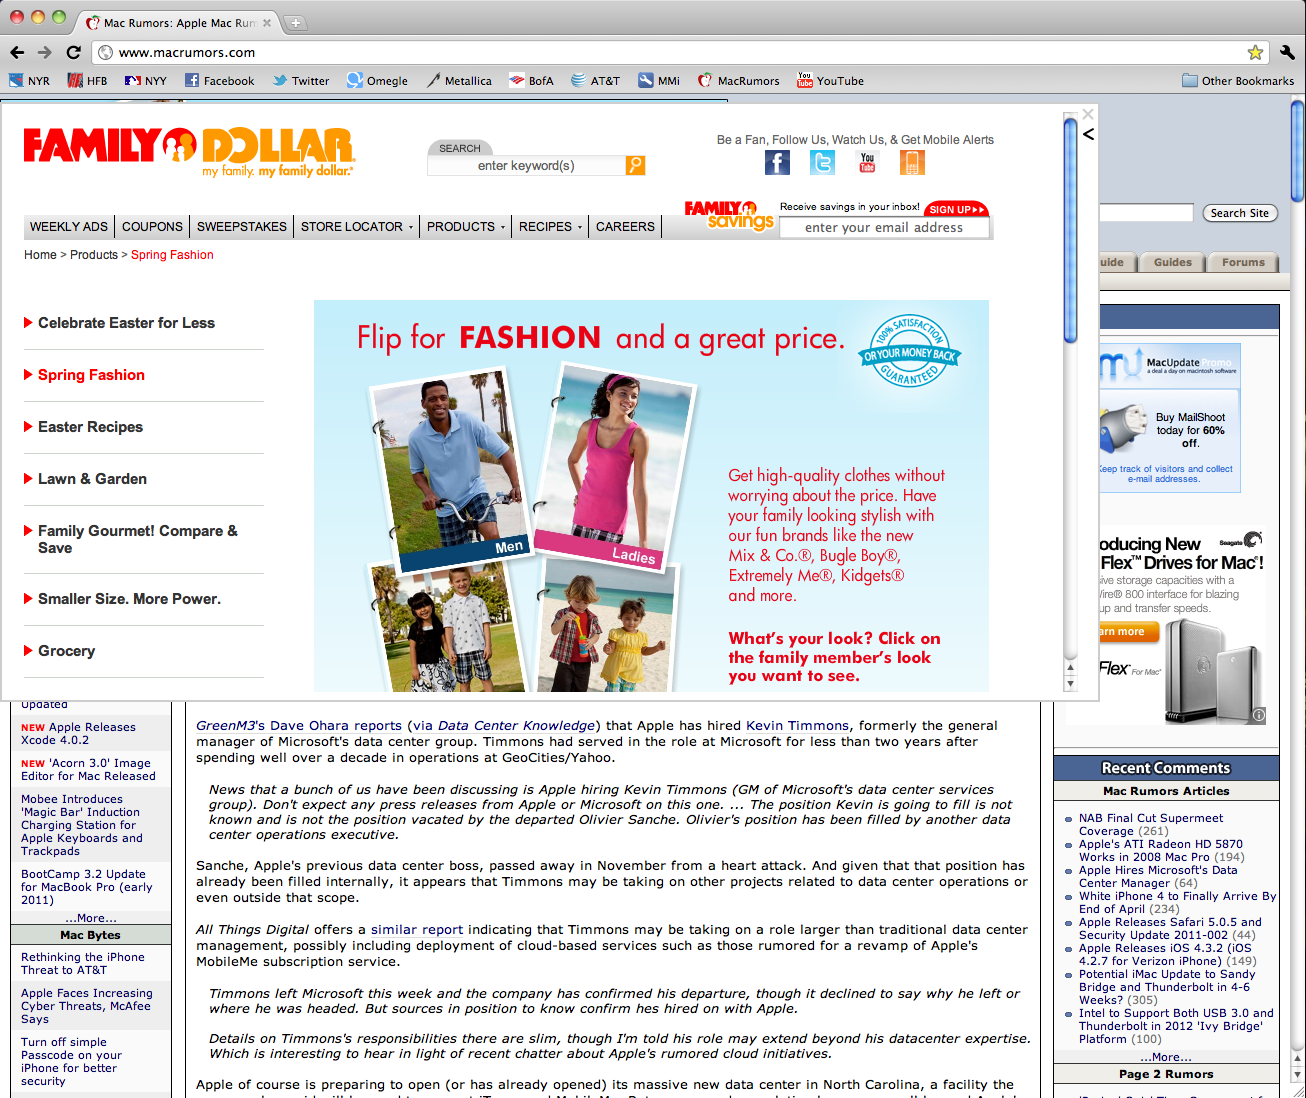Open the Chrome wrench menu
Screen dimensions: 1306x1098
click(1287, 52)
